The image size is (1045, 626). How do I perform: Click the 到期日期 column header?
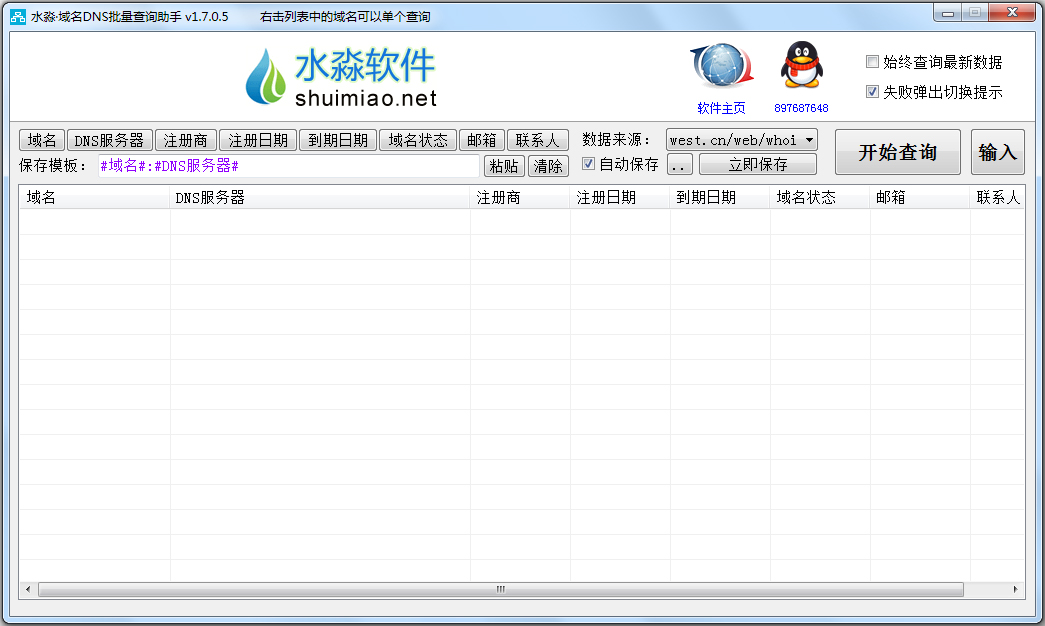point(720,197)
